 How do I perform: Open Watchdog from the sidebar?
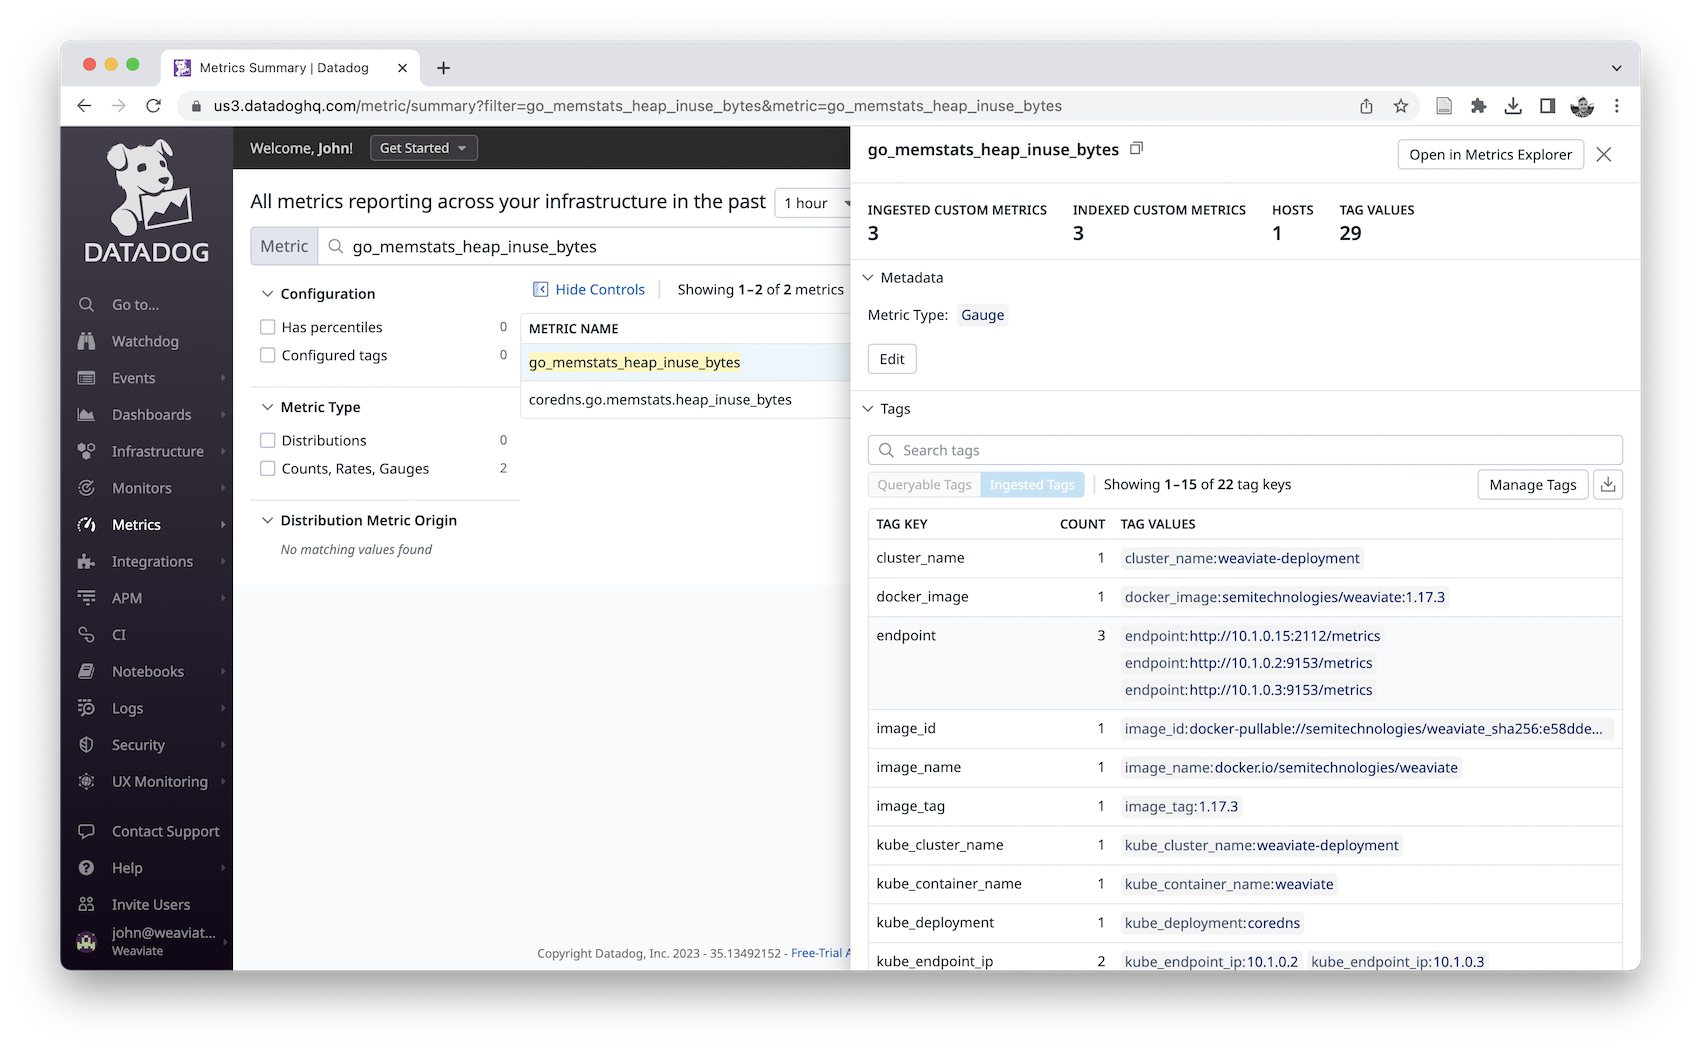pyautogui.click(x=145, y=341)
